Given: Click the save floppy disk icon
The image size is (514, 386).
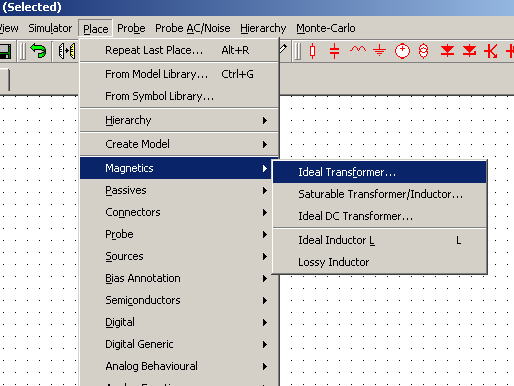Looking at the screenshot, I should pos(5,51).
